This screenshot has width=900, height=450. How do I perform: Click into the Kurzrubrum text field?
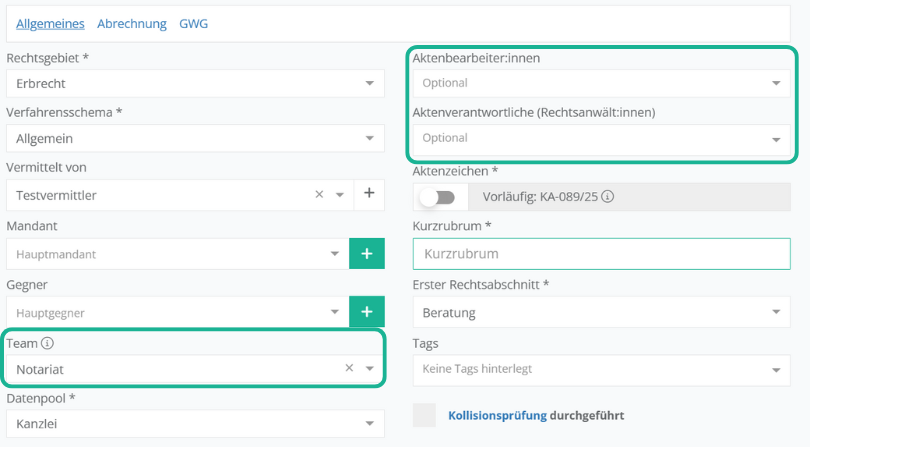[x=600, y=254]
